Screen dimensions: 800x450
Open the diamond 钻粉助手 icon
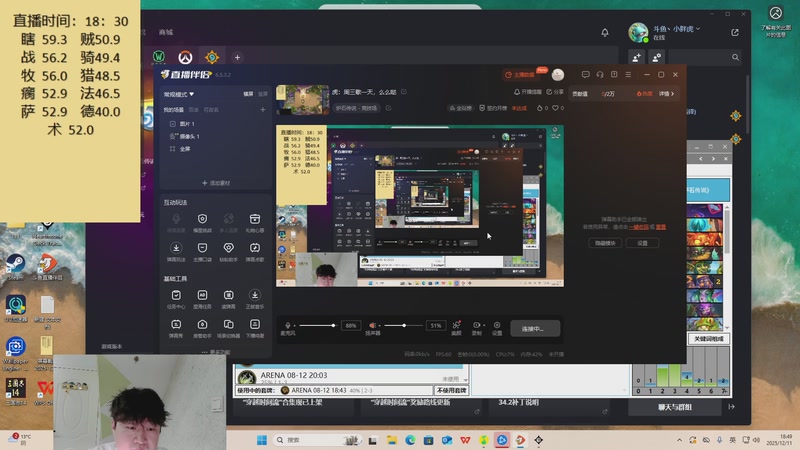pyautogui.click(x=229, y=248)
